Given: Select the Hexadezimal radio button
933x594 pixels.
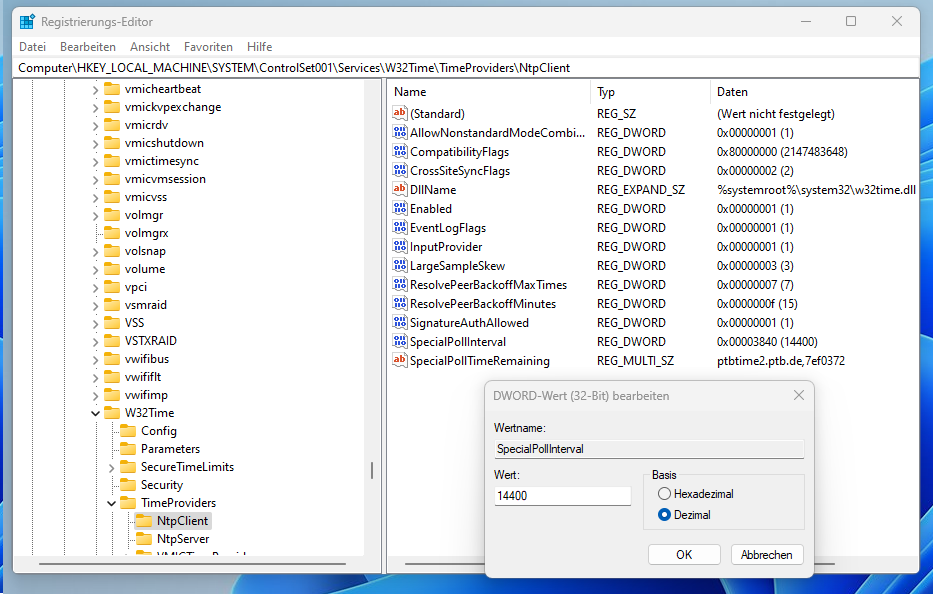Looking at the screenshot, I should pos(664,494).
